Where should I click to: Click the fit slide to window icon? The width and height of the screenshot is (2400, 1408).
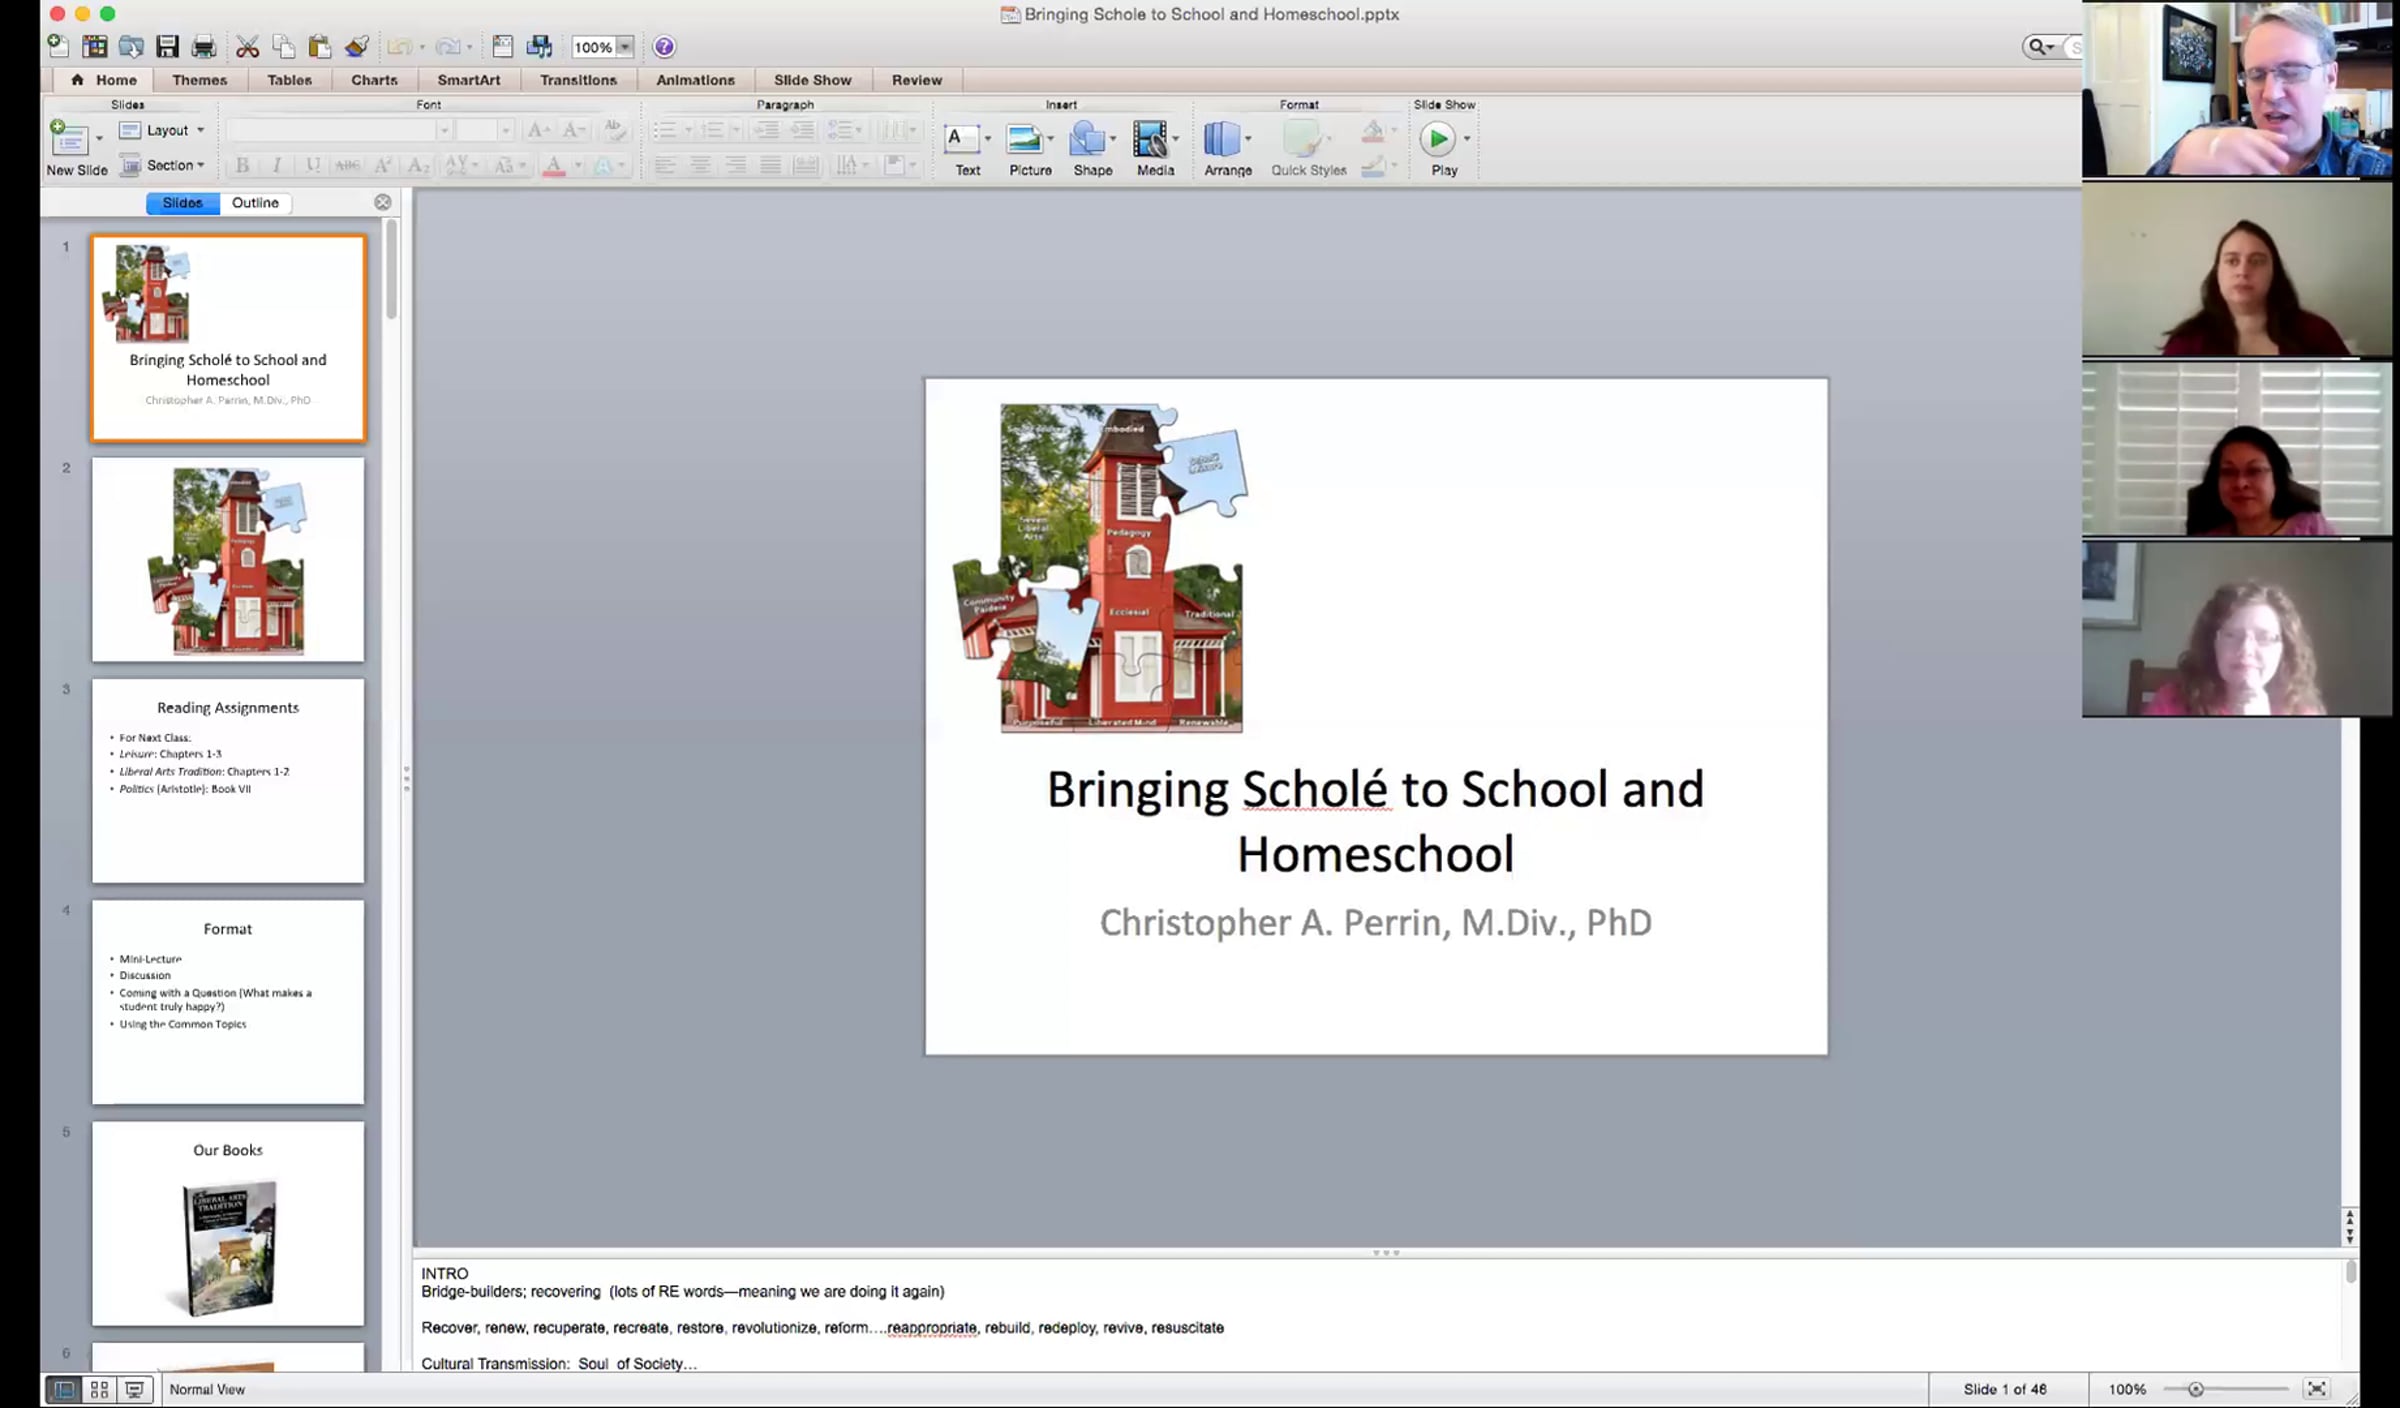tap(2316, 1389)
